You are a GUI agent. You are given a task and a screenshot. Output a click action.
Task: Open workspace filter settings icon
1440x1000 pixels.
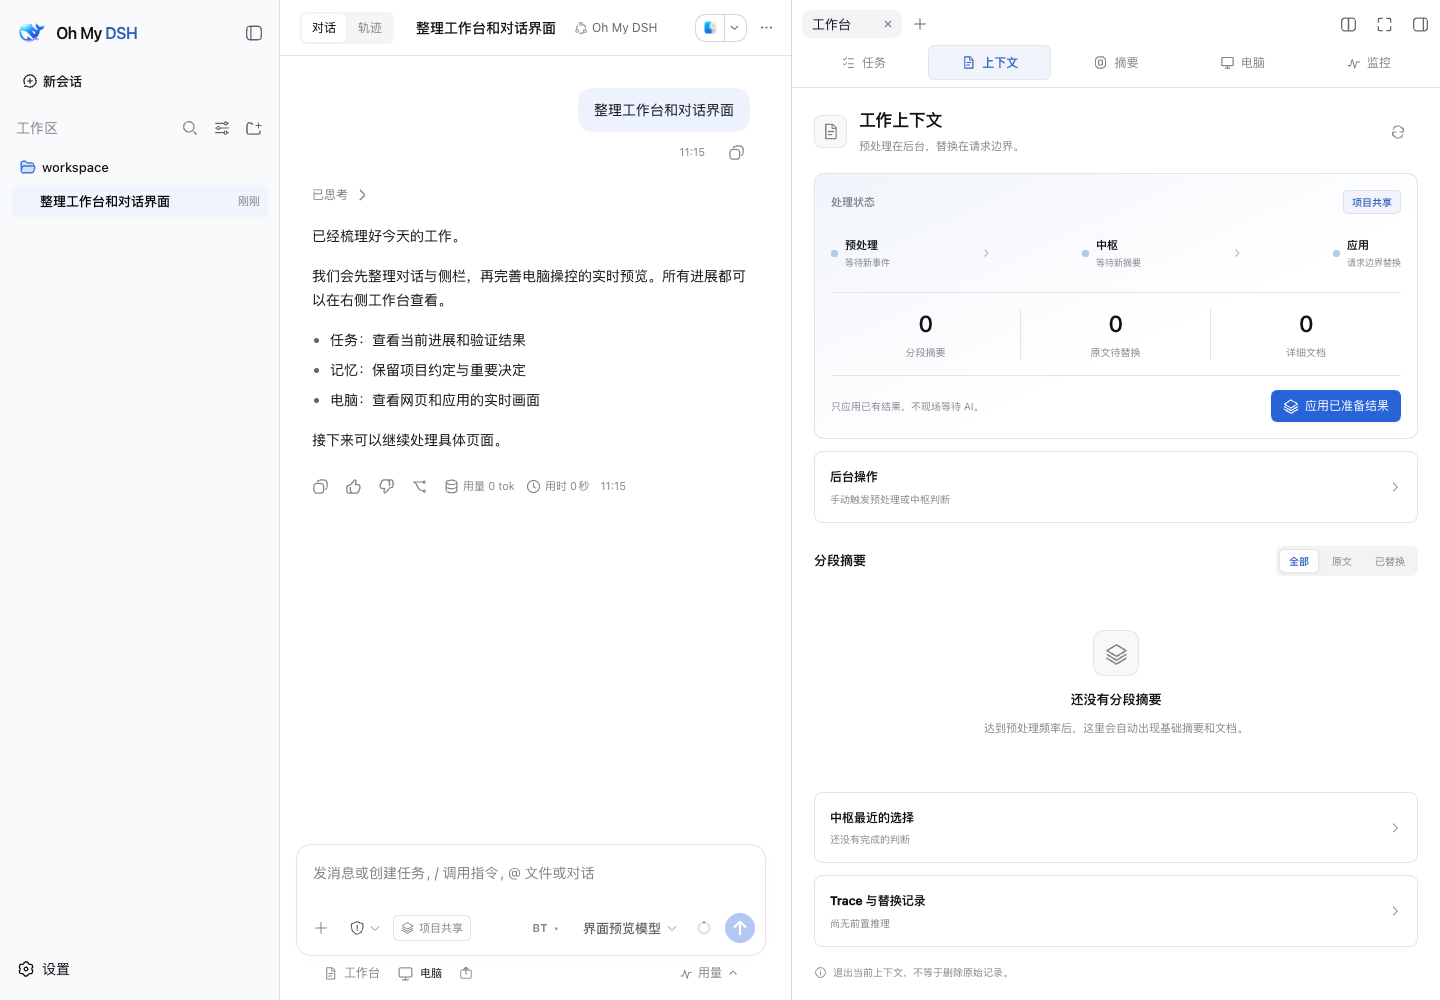pyautogui.click(x=222, y=128)
